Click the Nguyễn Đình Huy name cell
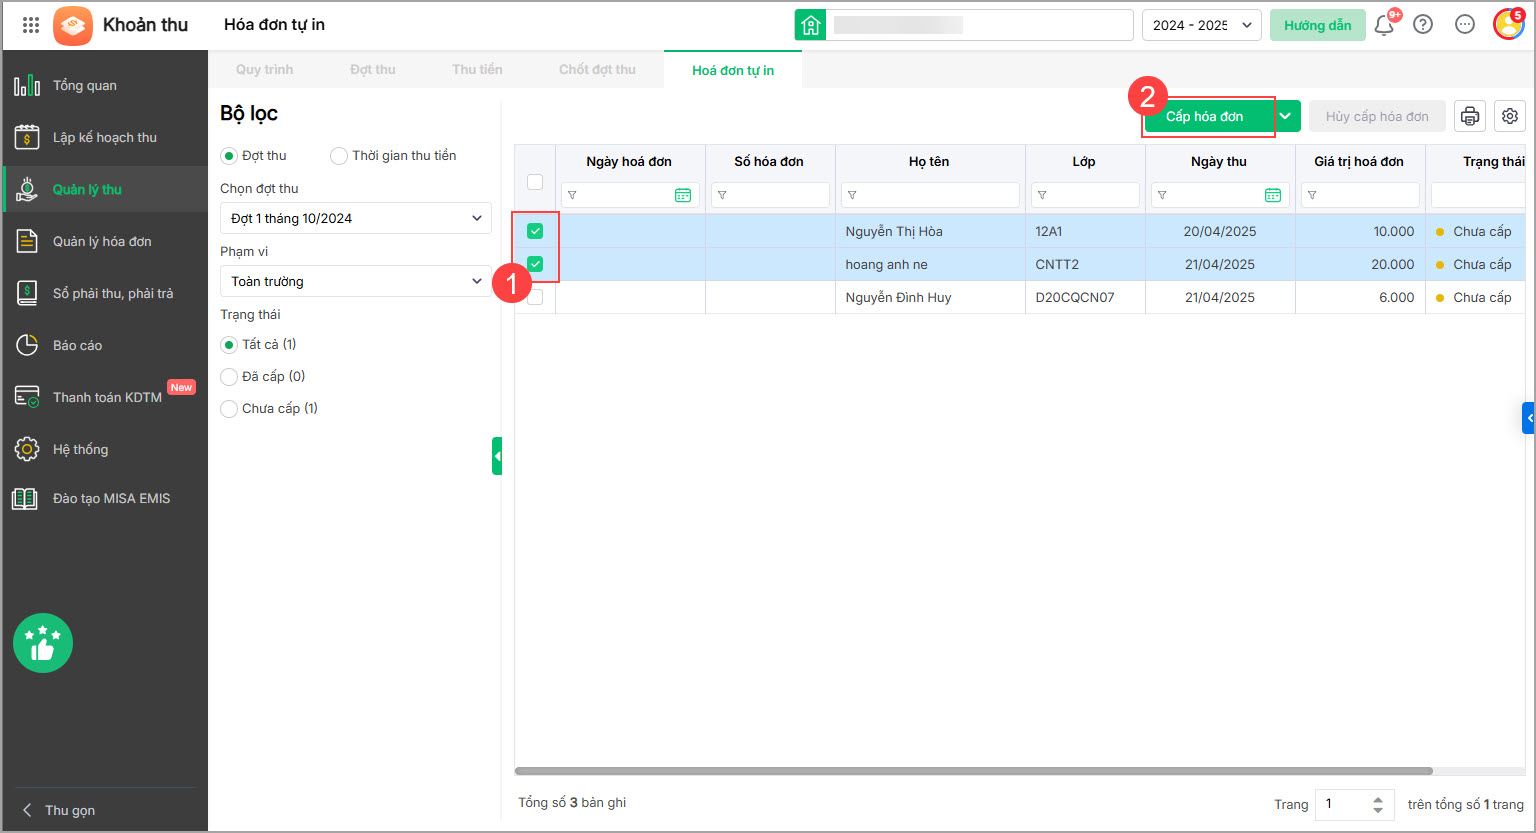Image resolution: width=1536 pixels, height=833 pixels. coord(930,297)
